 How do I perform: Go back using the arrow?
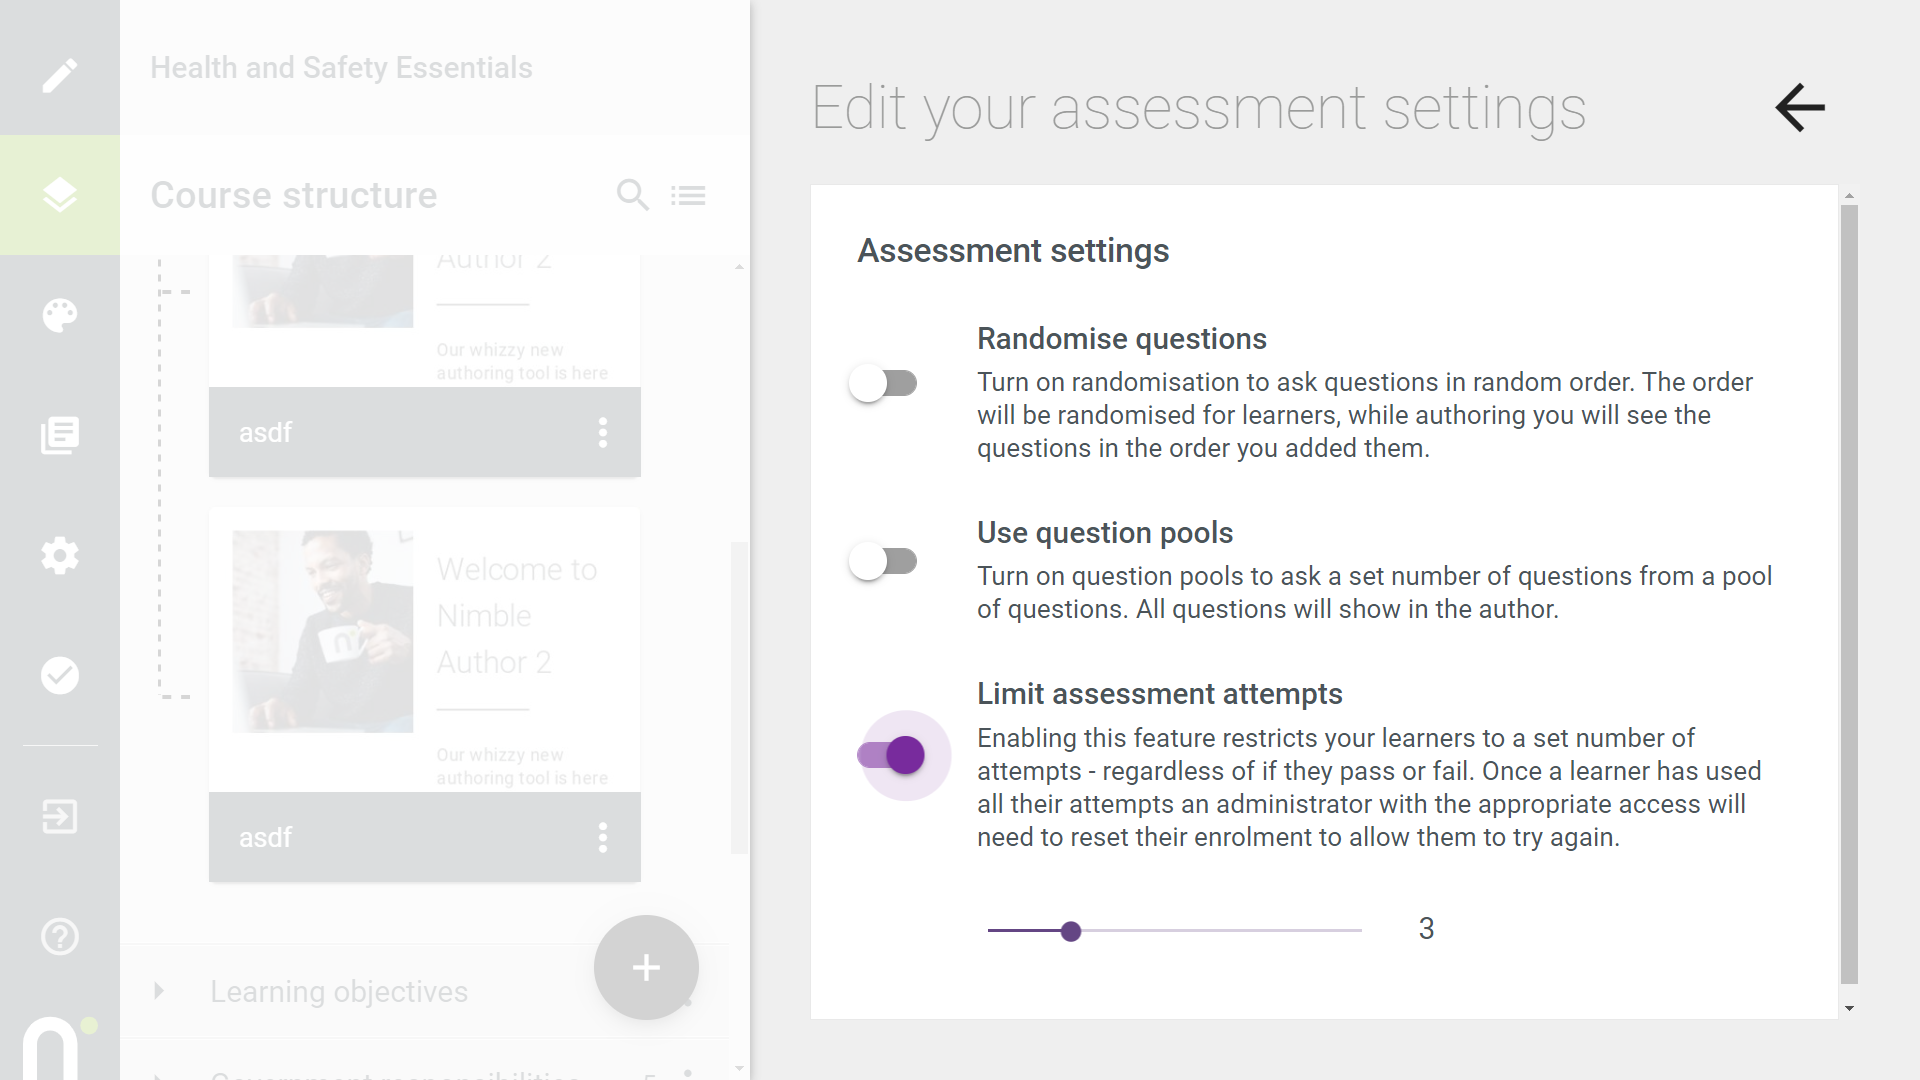1800,107
